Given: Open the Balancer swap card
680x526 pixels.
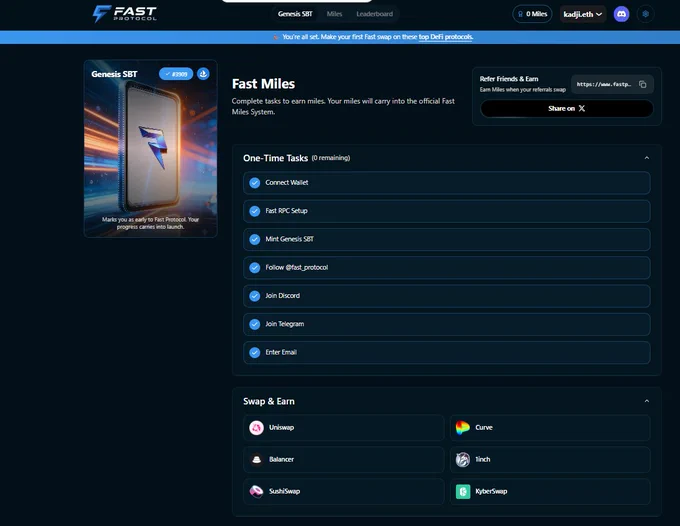Looking at the screenshot, I should tap(344, 459).
